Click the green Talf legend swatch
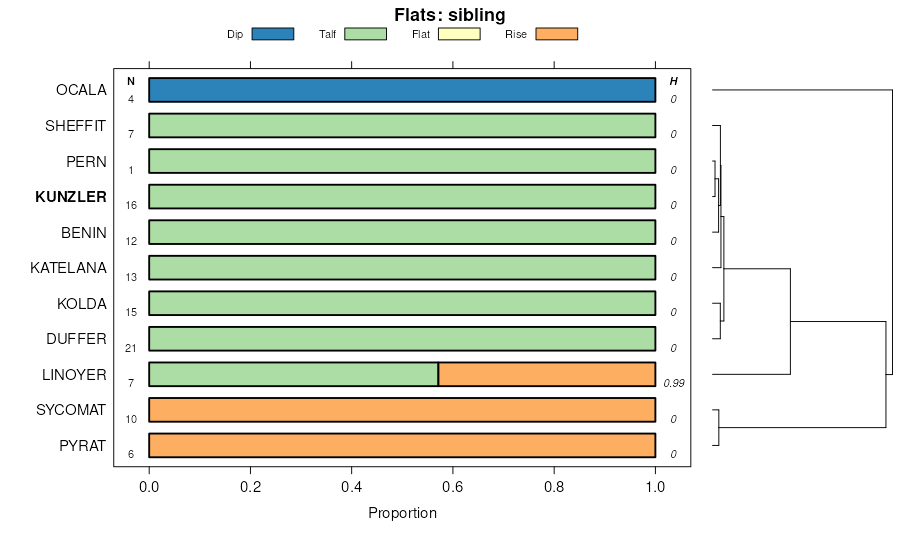 364,34
